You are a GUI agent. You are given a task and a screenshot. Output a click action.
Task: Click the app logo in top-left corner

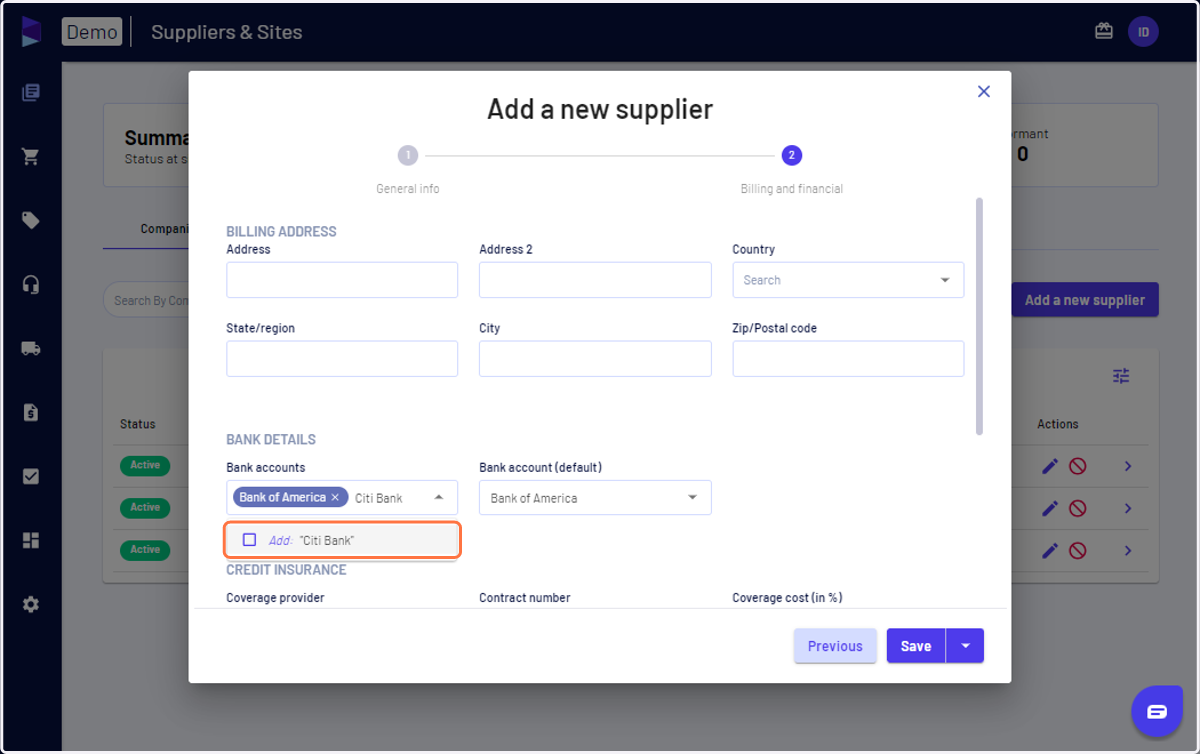(31, 31)
